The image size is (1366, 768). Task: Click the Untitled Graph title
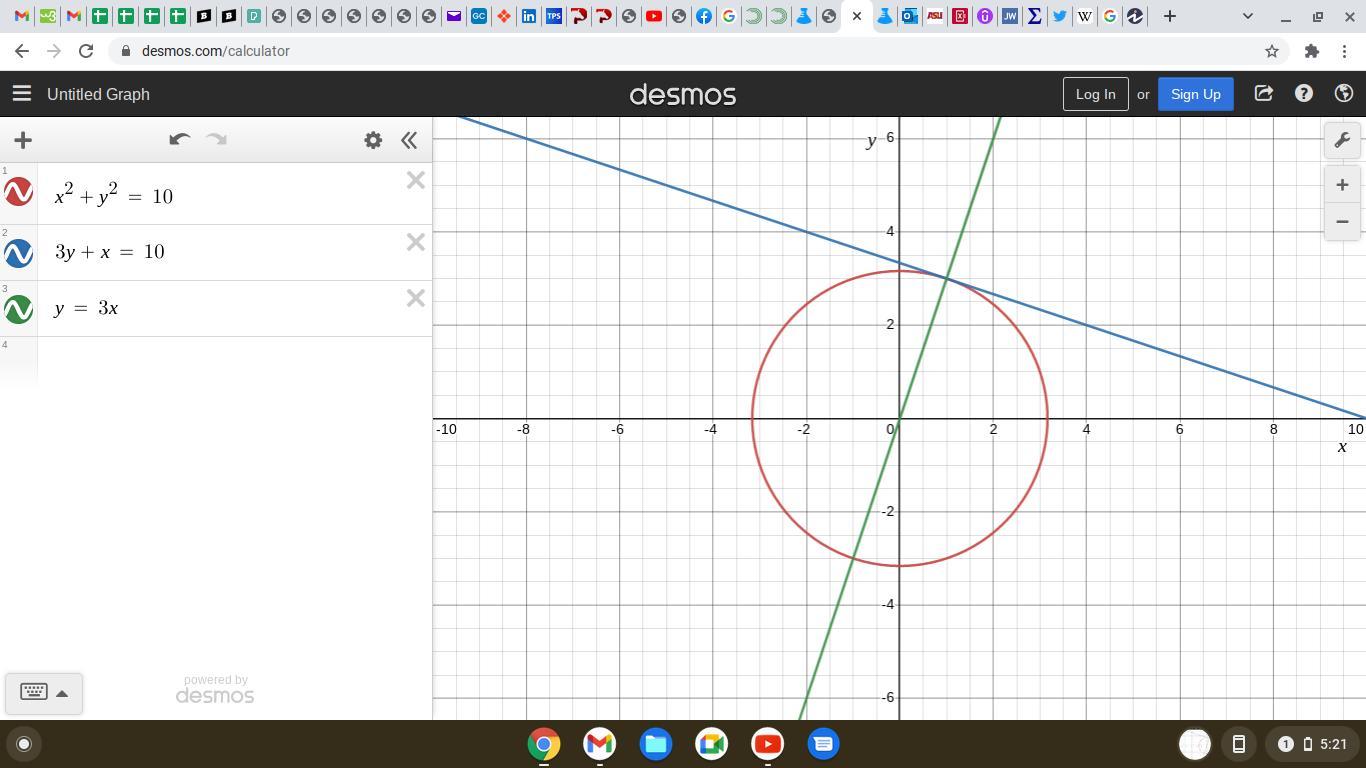(98, 94)
